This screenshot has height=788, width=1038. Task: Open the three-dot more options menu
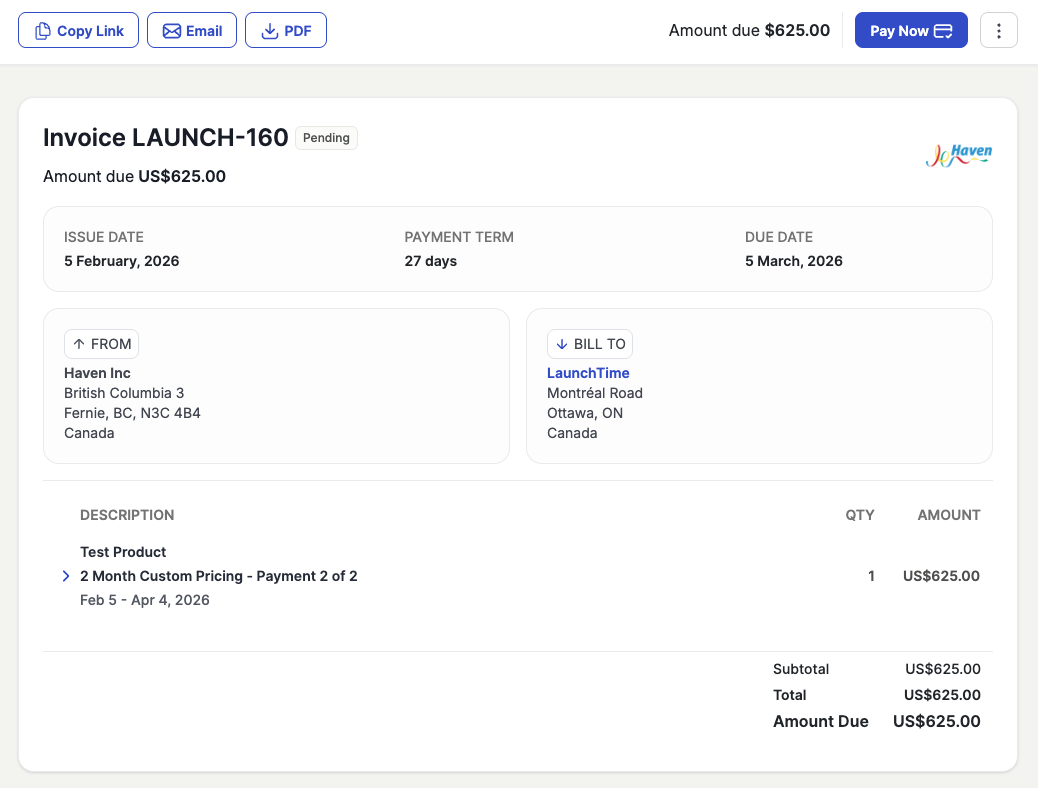(998, 31)
